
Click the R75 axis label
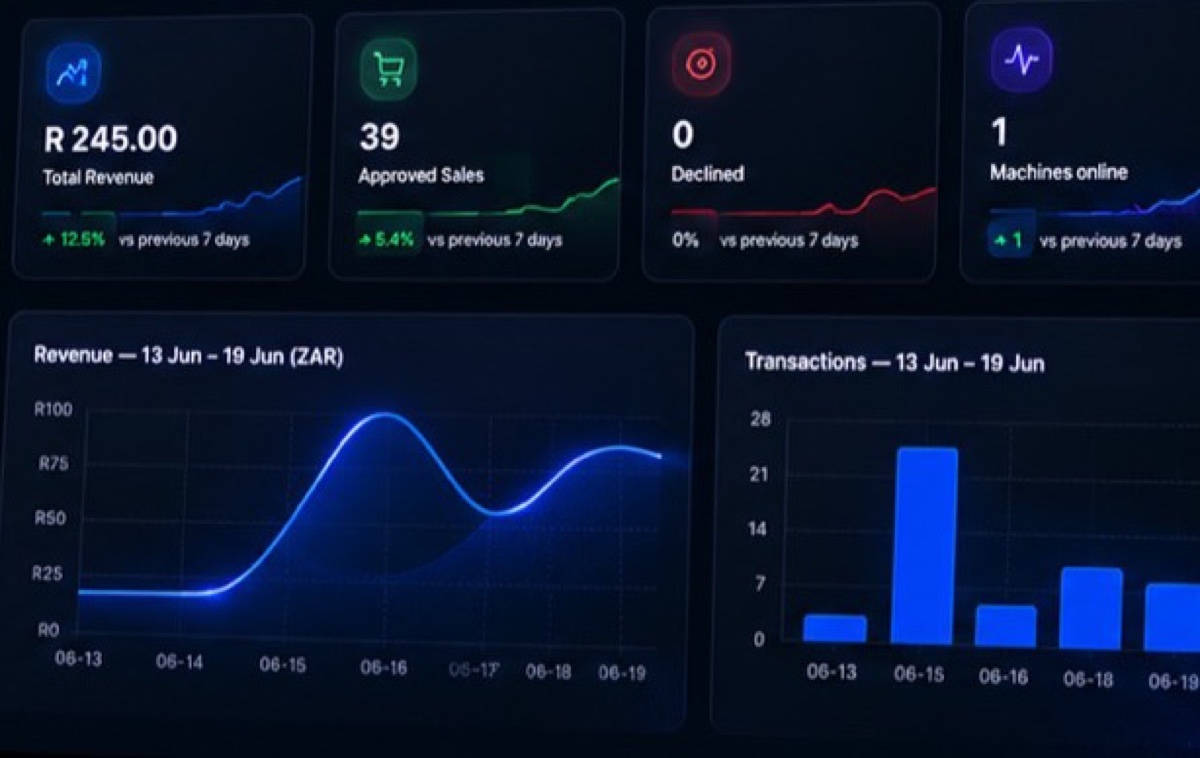click(52, 464)
